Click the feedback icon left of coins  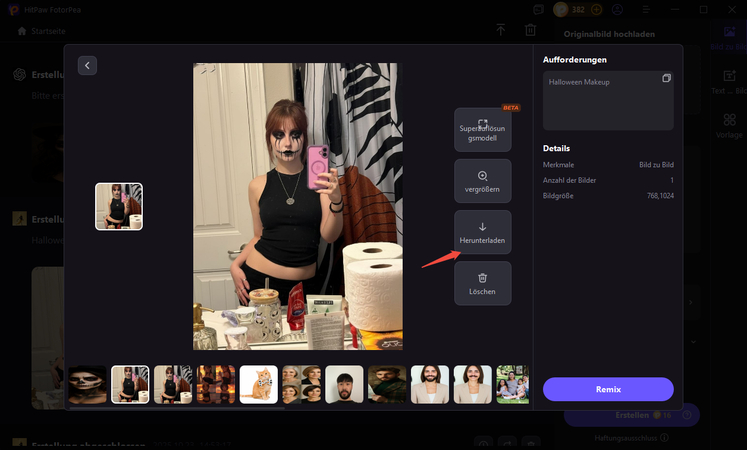(x=538, y=10)
